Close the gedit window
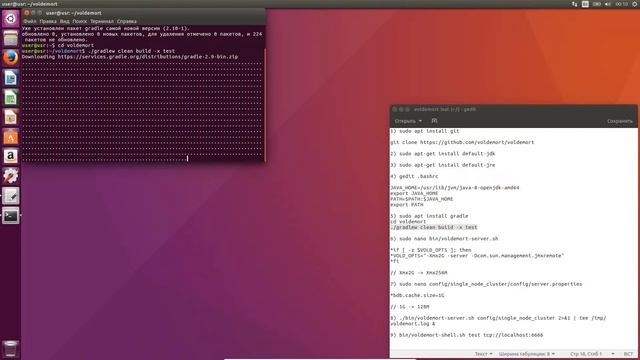Viewport: 640px width, 360px height. [x=394, y=109]
